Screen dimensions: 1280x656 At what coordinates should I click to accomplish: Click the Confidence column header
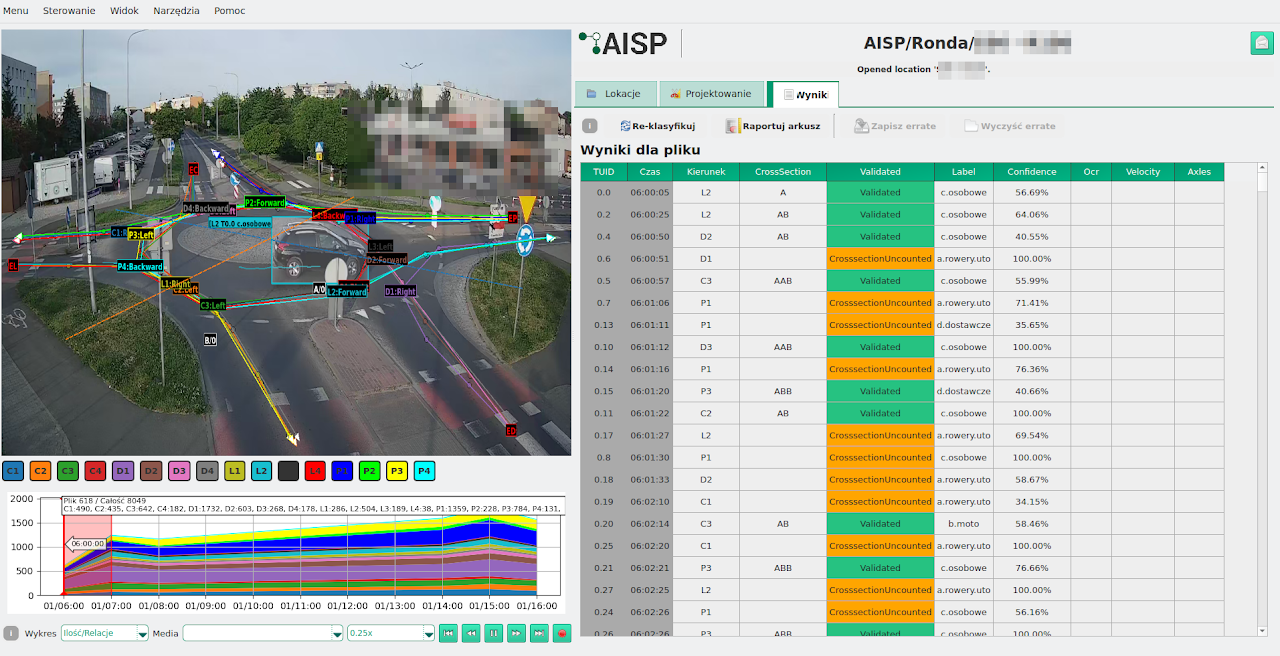coord(1031,172)
